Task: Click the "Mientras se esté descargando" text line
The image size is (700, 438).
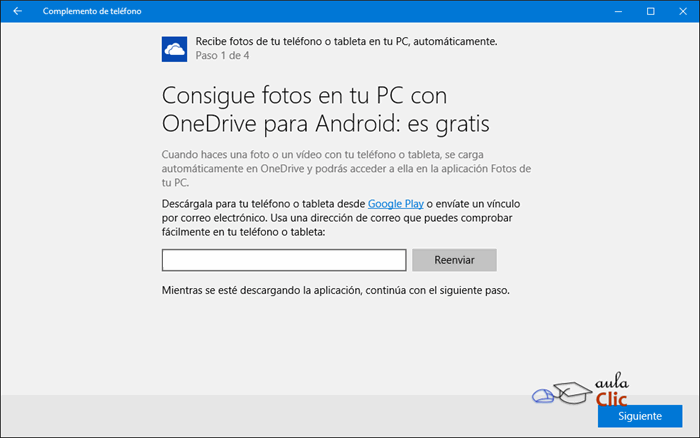Action: click(x=335, y=290)
